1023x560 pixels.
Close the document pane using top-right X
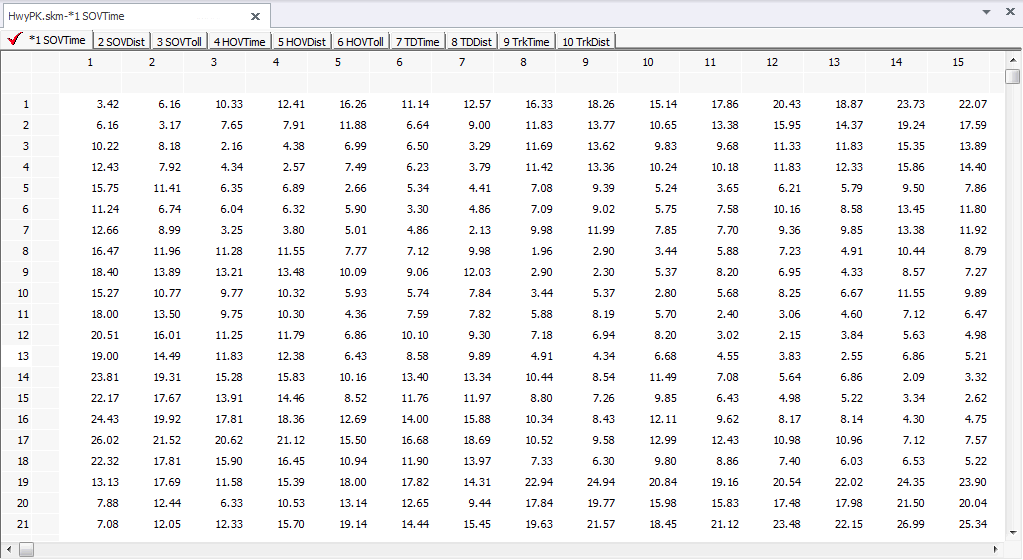click(1008, 12)
